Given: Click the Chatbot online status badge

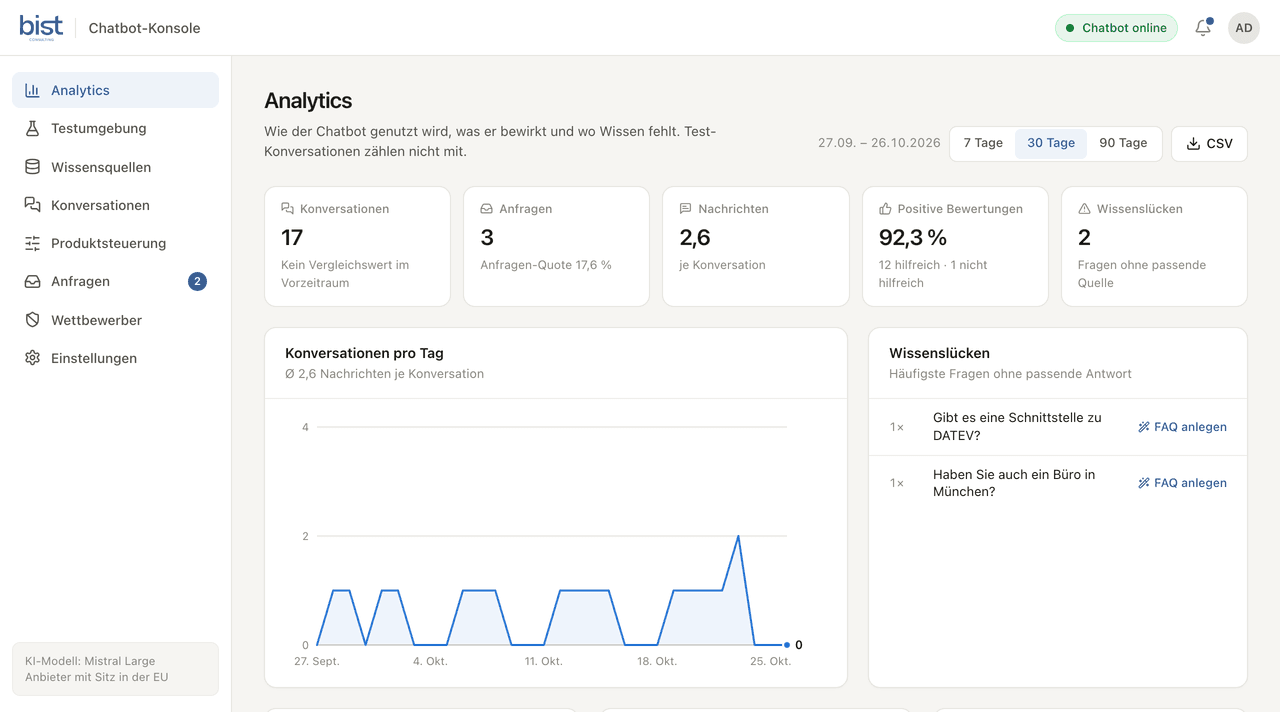Looking at the screenshot, I should (x=1116, y=28).
